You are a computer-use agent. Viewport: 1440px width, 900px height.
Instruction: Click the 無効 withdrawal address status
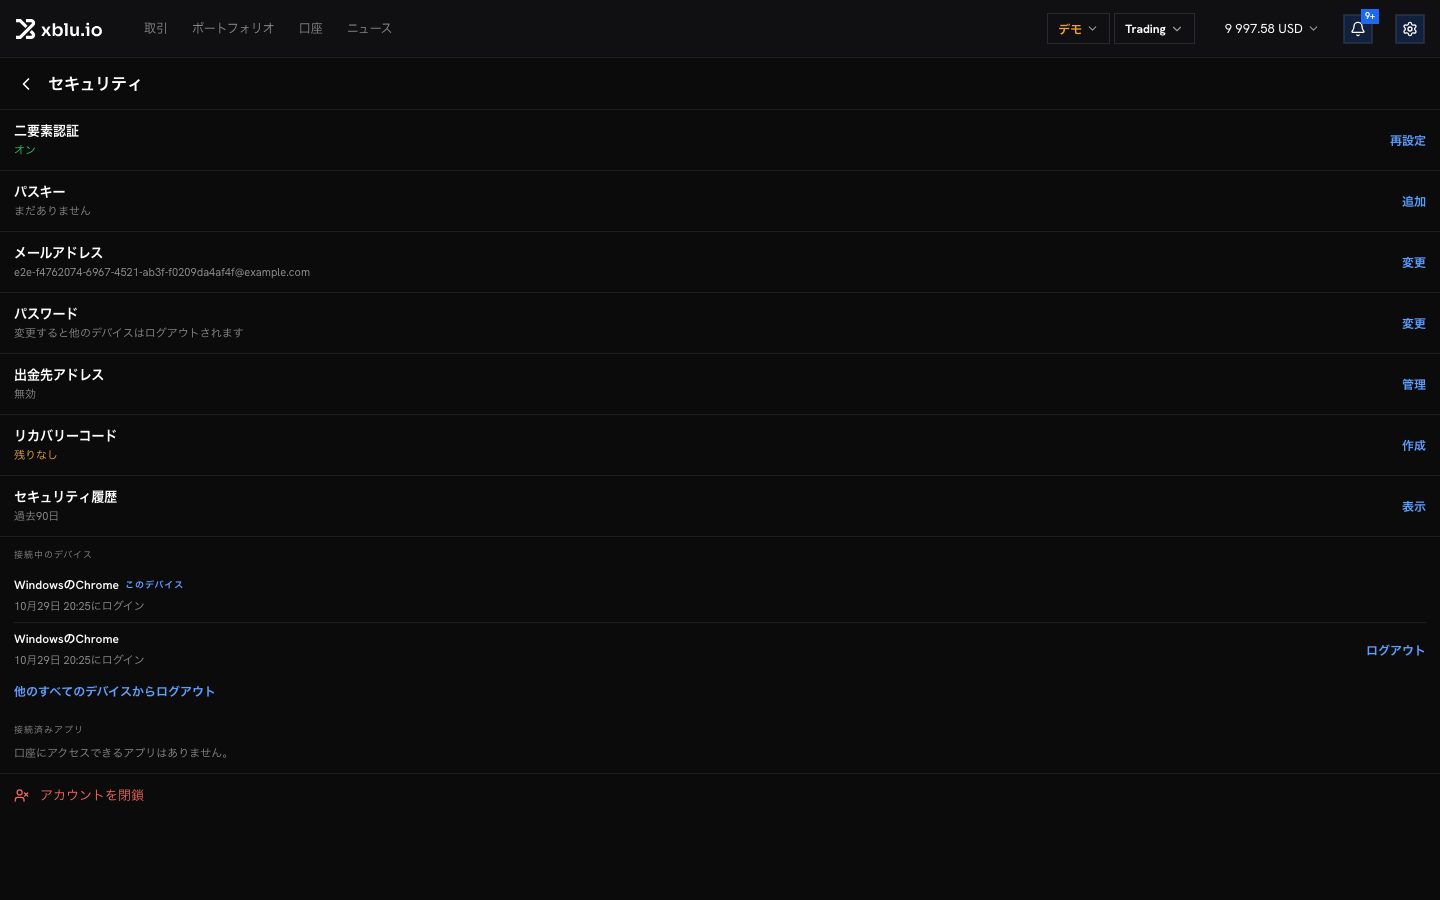[25, 394]
